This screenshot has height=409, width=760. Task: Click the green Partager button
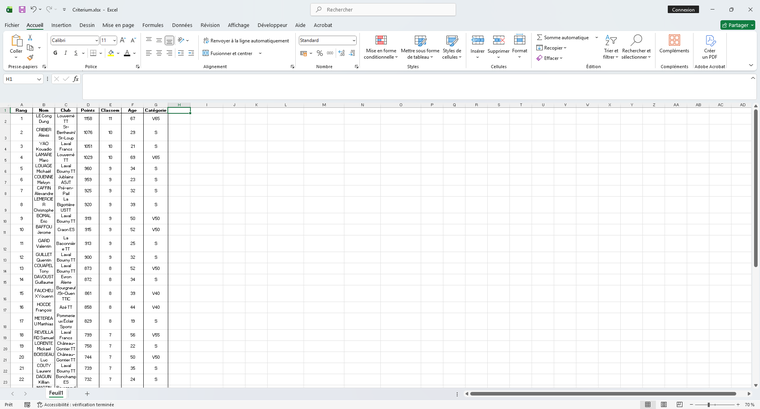click(x=737, y=24)
